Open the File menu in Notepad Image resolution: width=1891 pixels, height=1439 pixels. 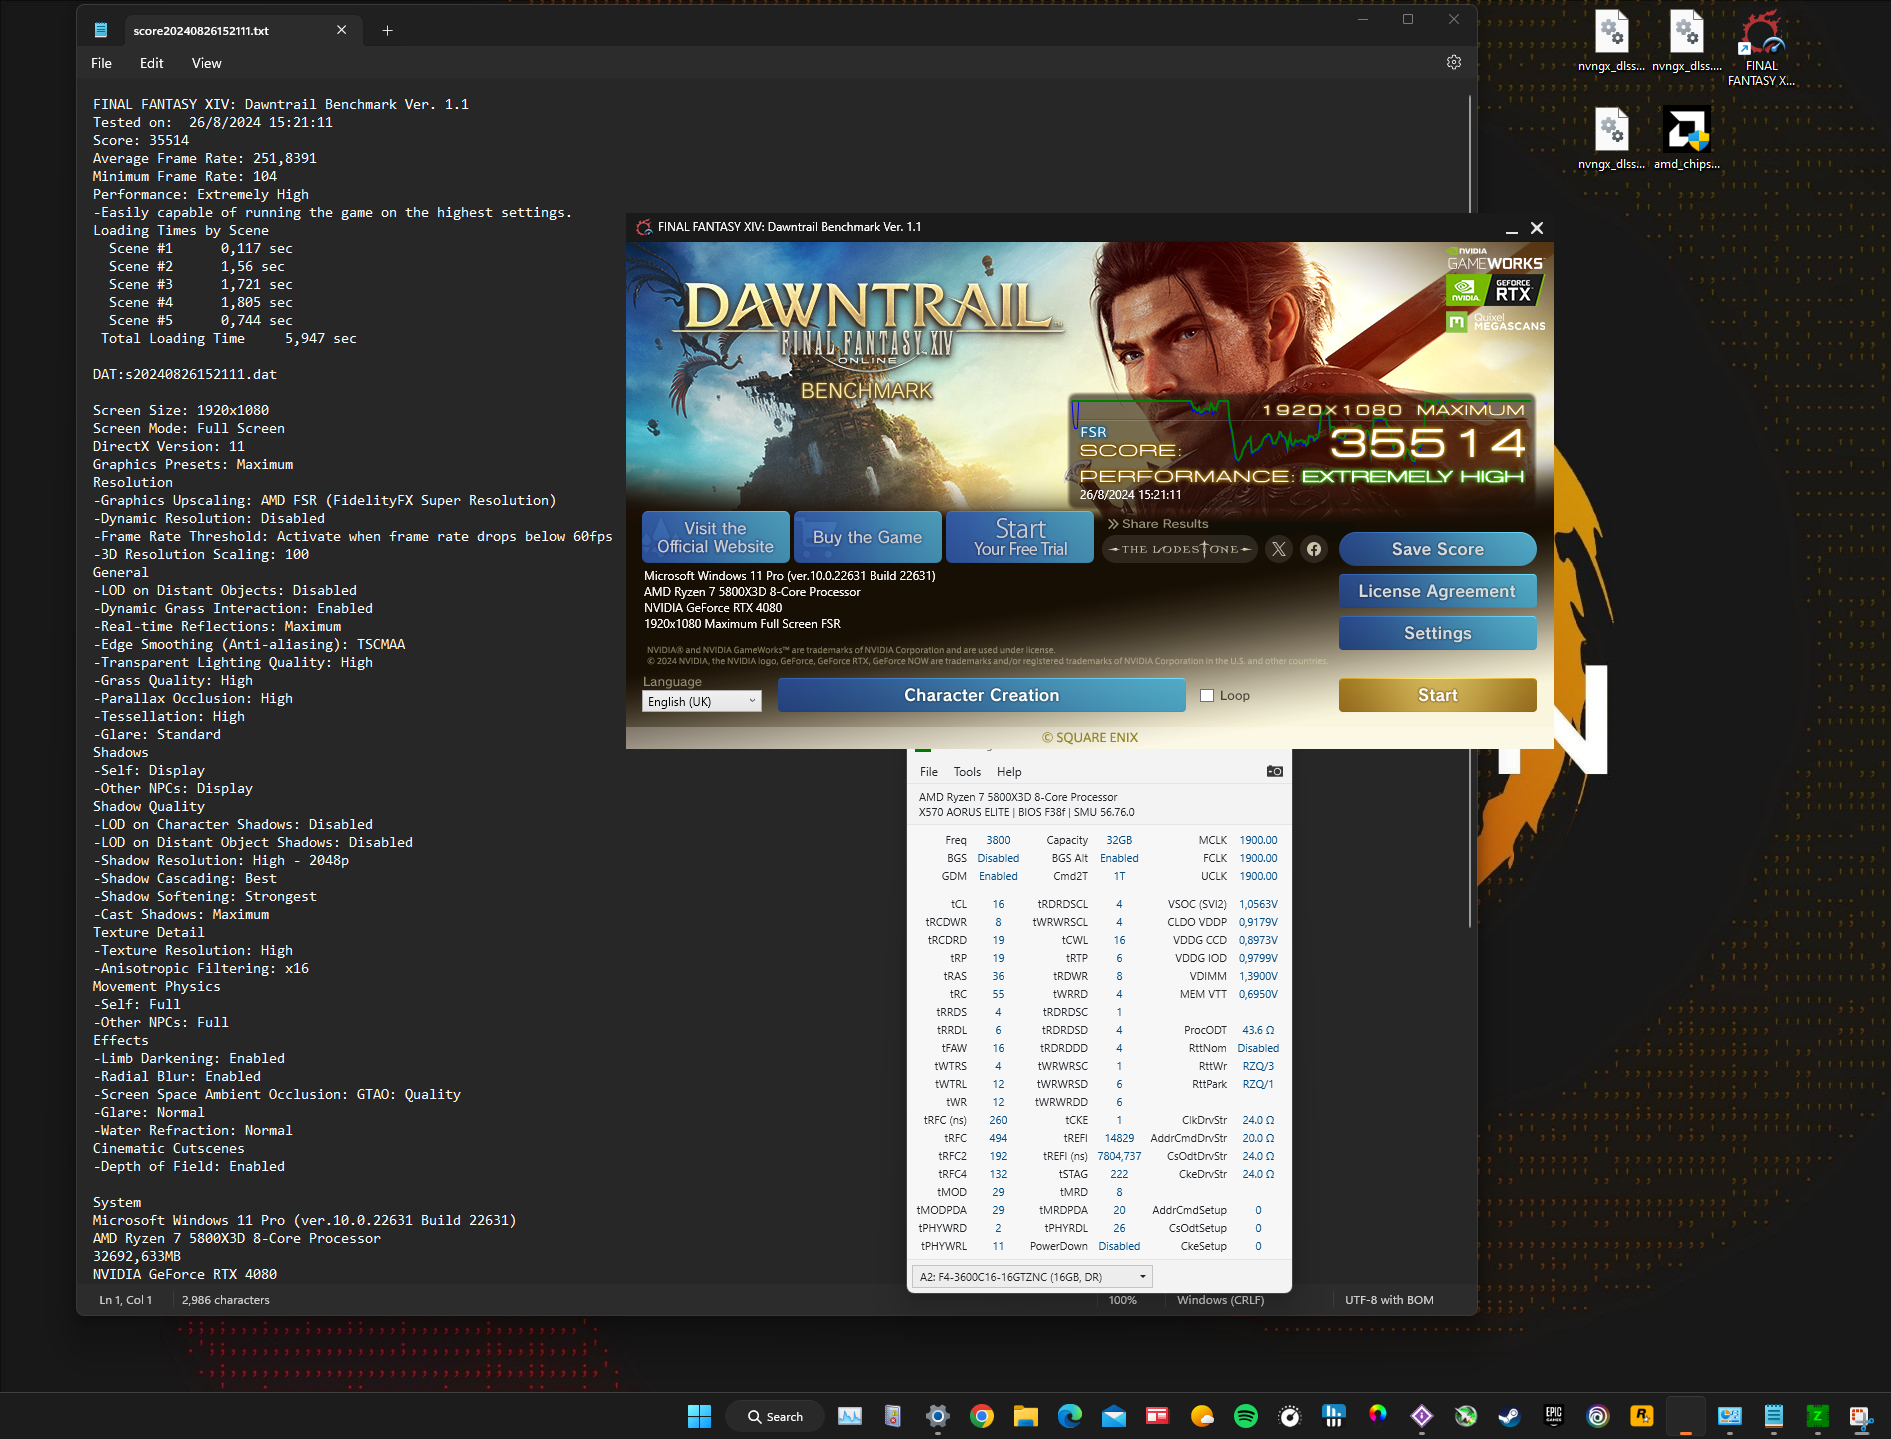[101, 63]
